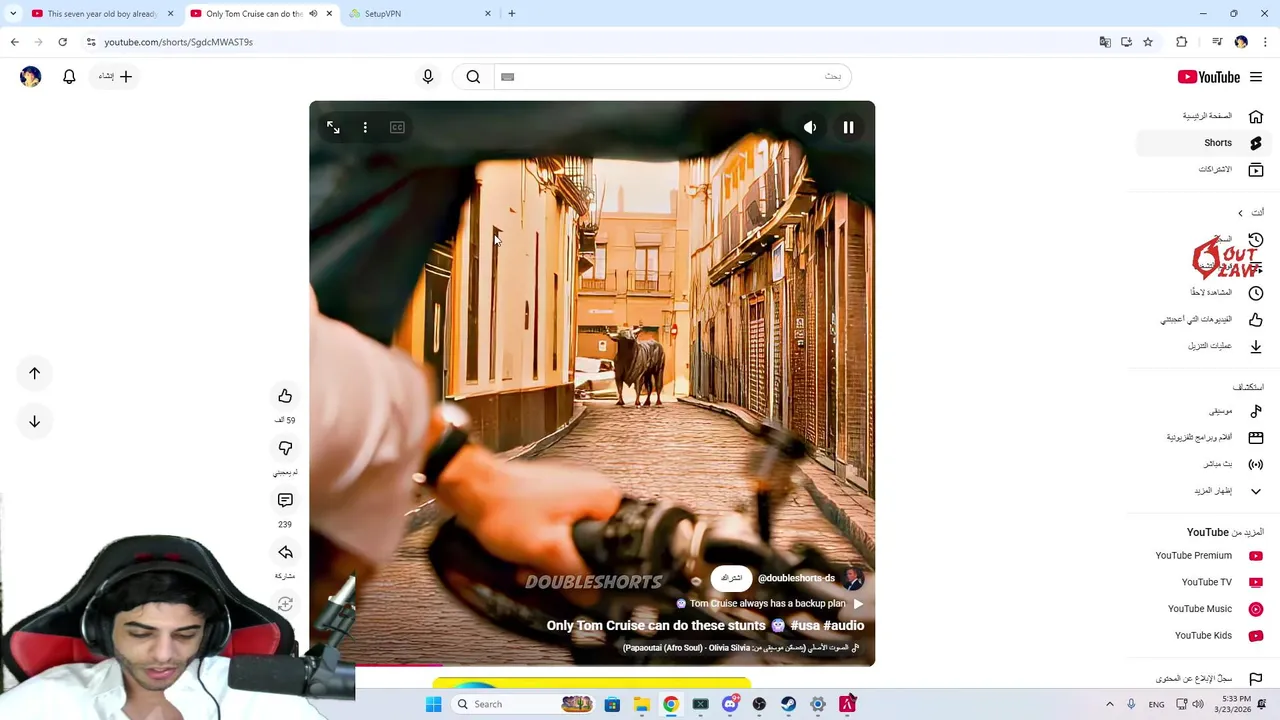
Task: Open the account avatar menu in YouTube header
Action: 30,77
